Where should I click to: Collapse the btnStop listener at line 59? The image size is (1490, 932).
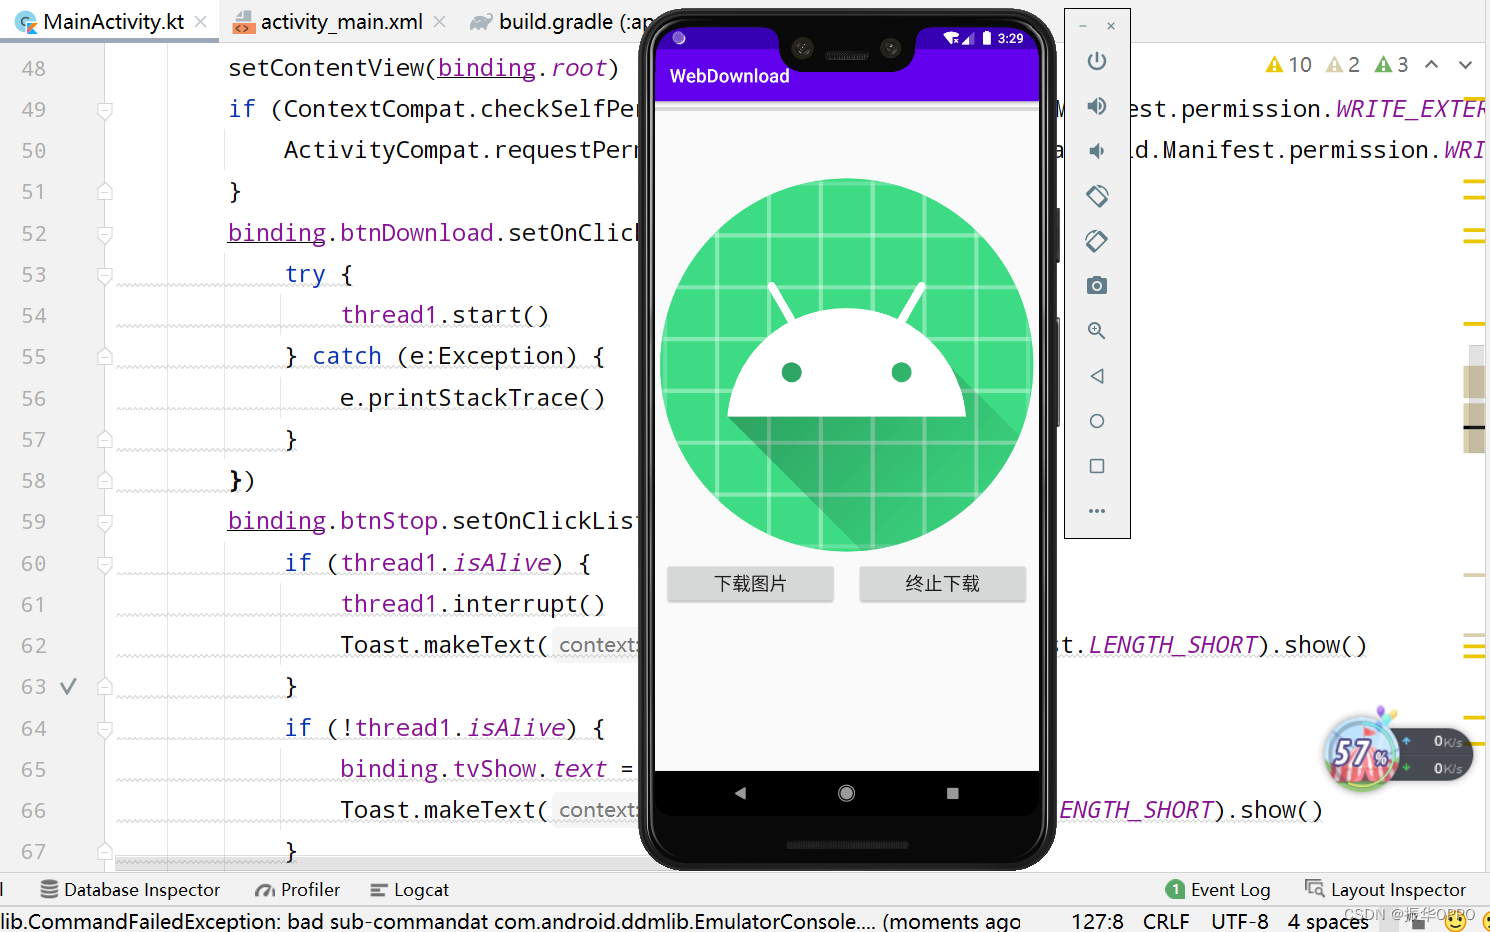click(105, 522)
